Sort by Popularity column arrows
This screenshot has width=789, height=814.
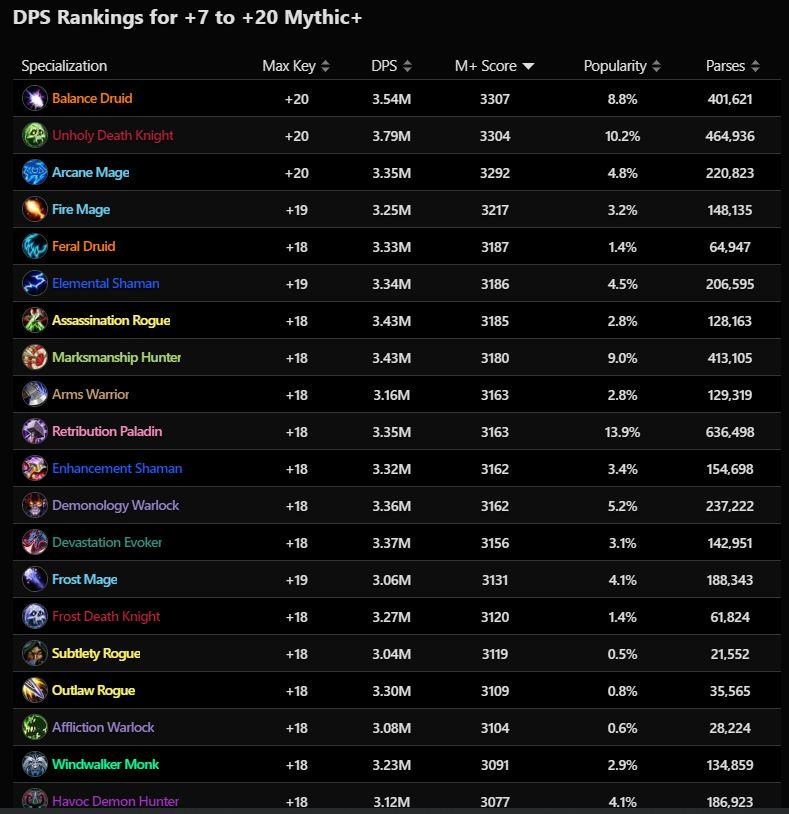[656, 66]
